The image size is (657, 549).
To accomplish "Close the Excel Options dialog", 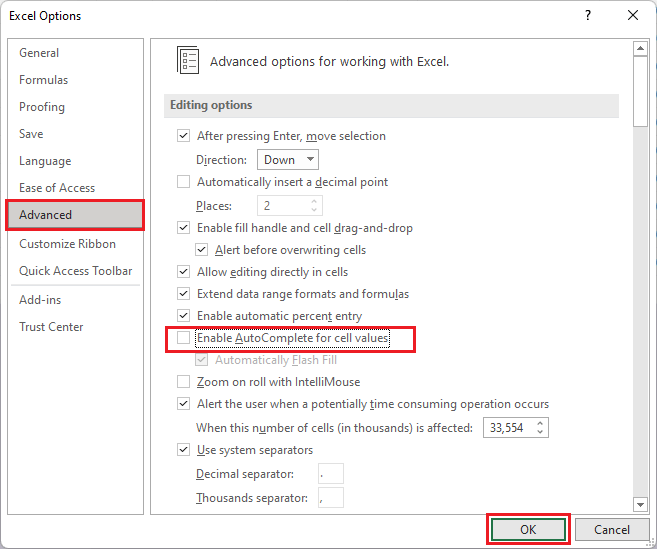I will [x=633, y=16].
